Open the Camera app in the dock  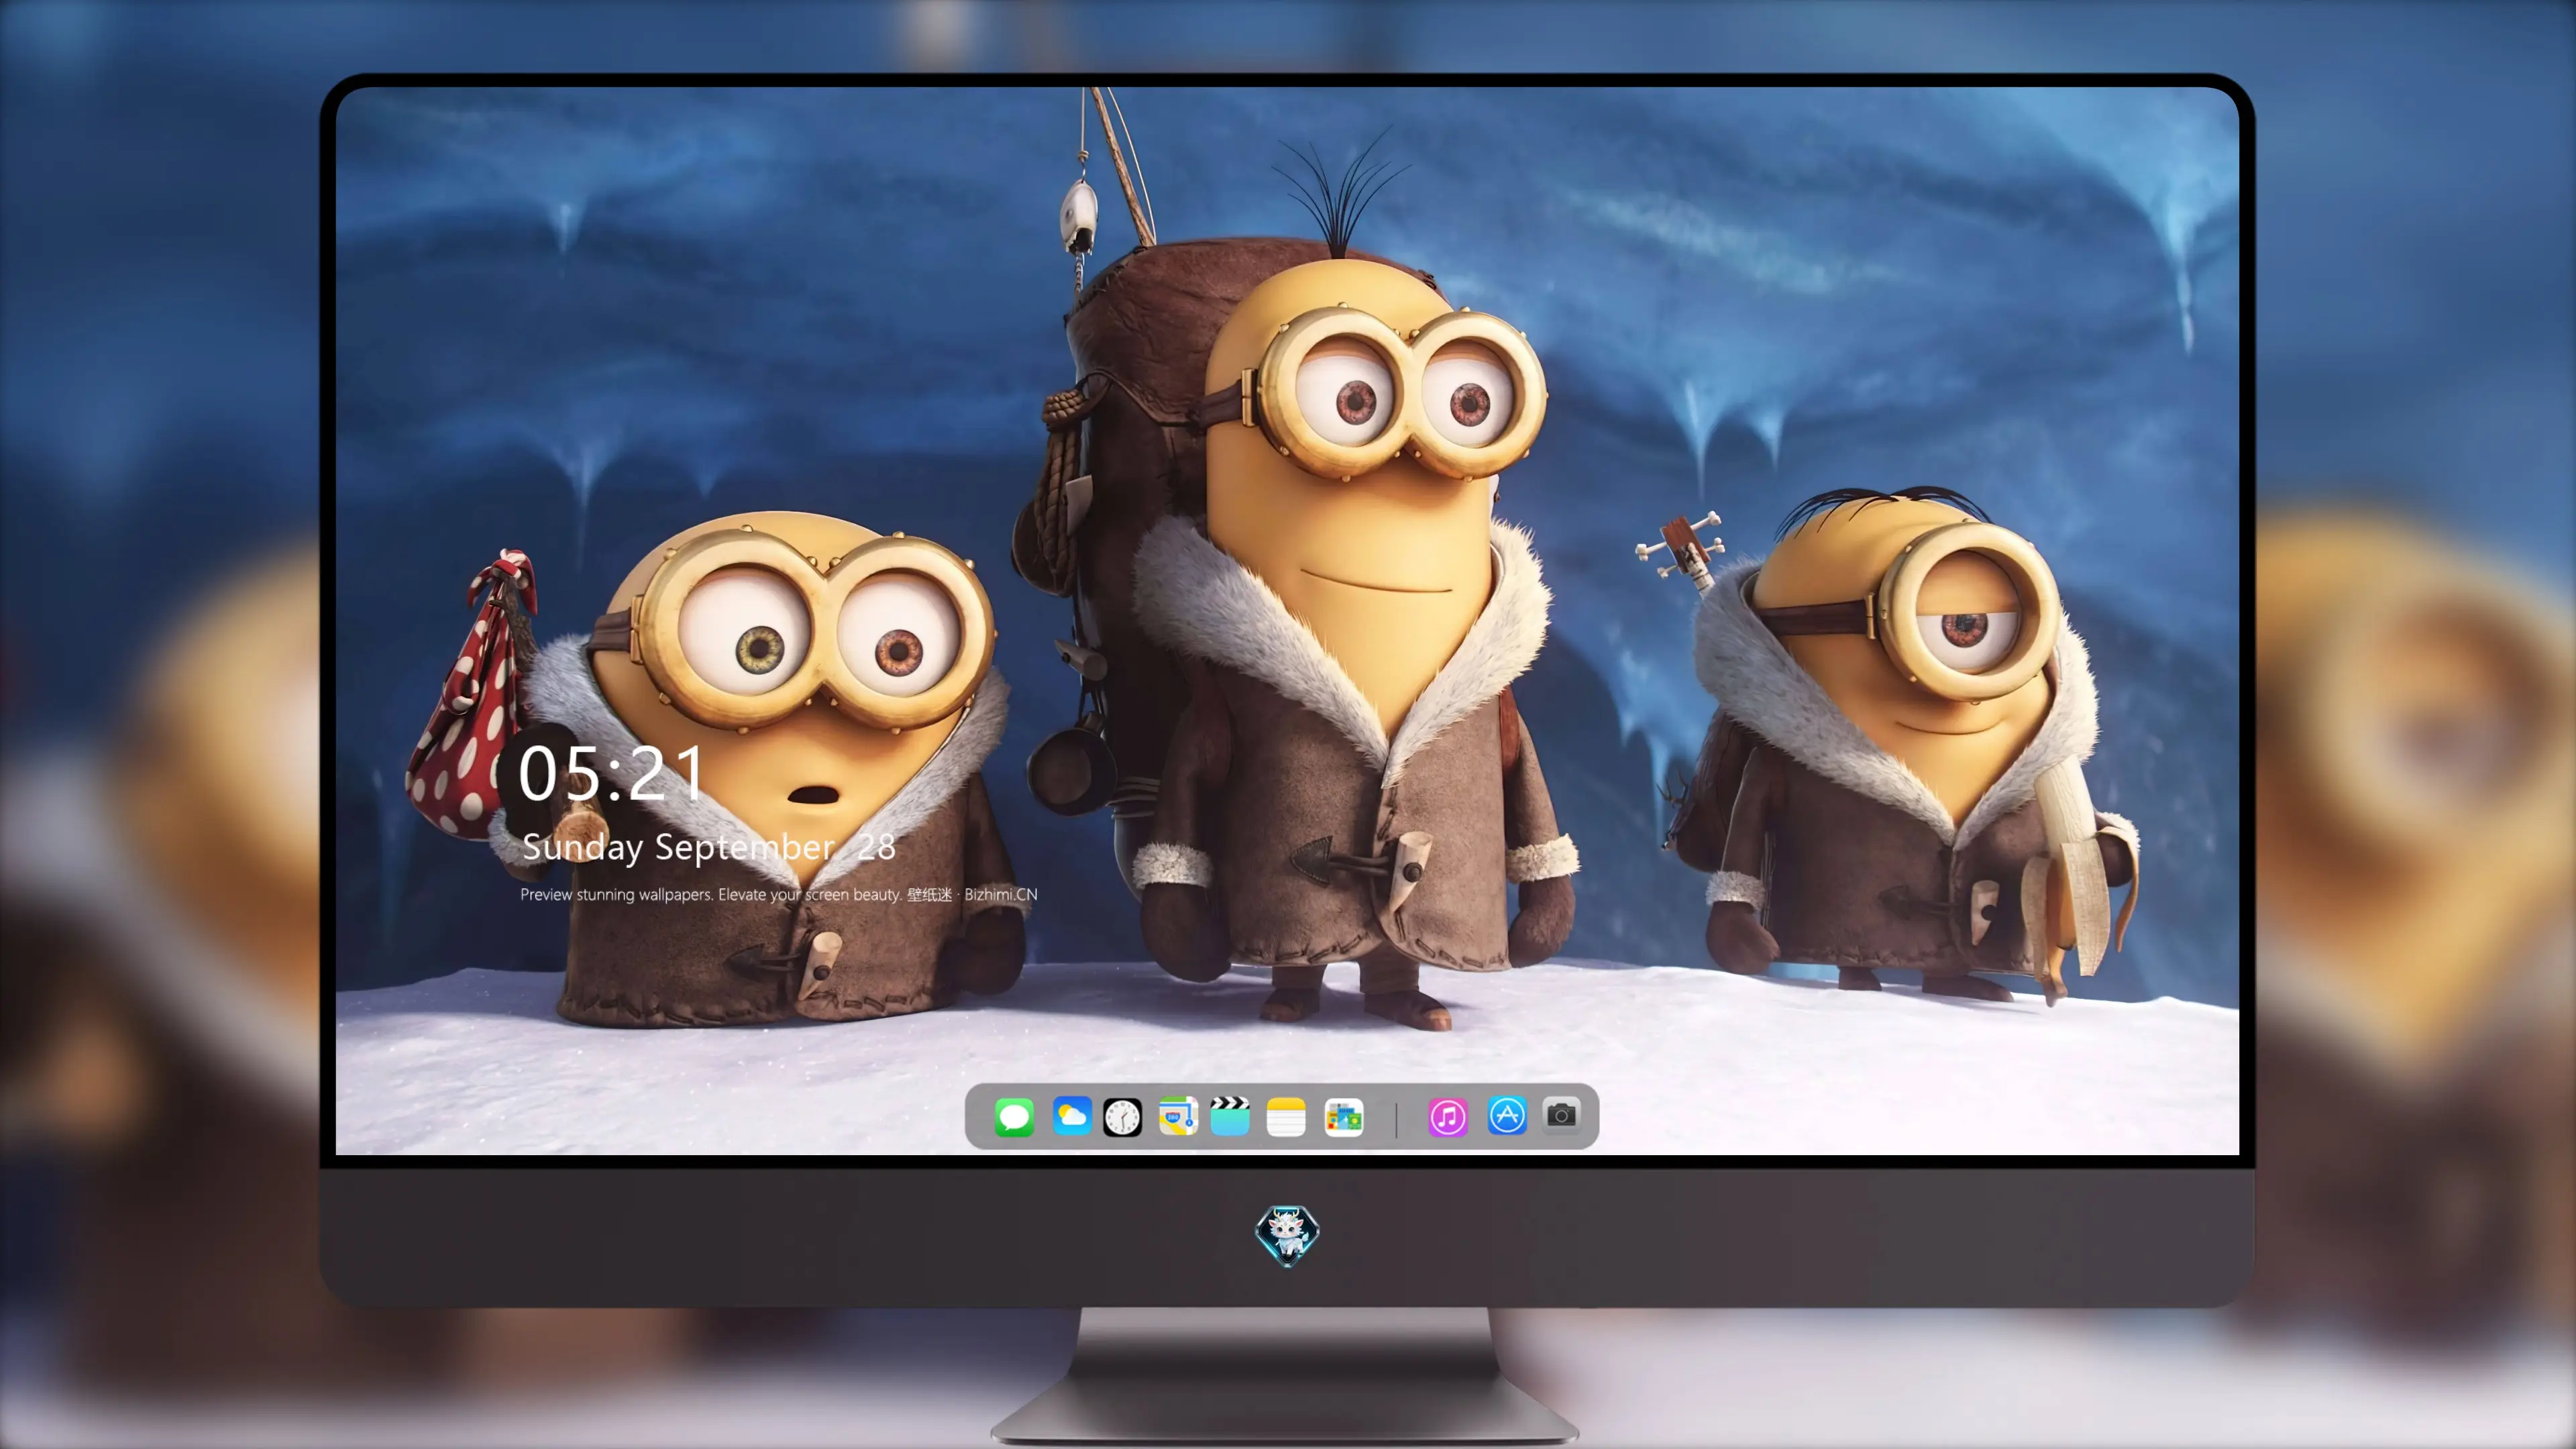[x=1561, y=1115]
